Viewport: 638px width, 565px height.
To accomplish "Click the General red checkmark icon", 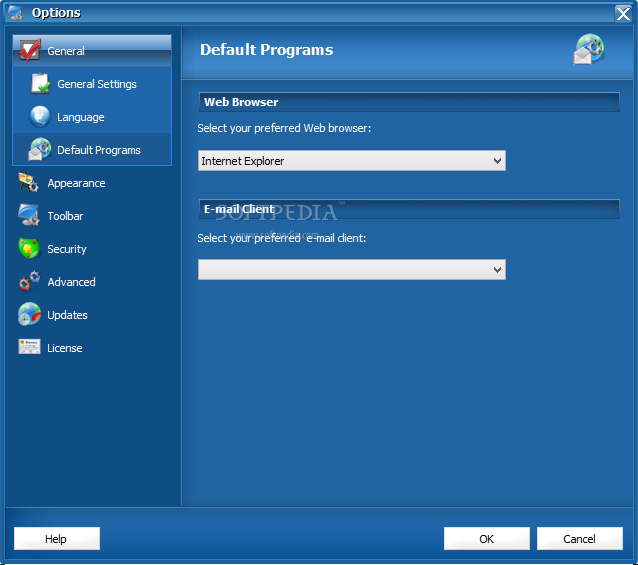I will [29, 50].
